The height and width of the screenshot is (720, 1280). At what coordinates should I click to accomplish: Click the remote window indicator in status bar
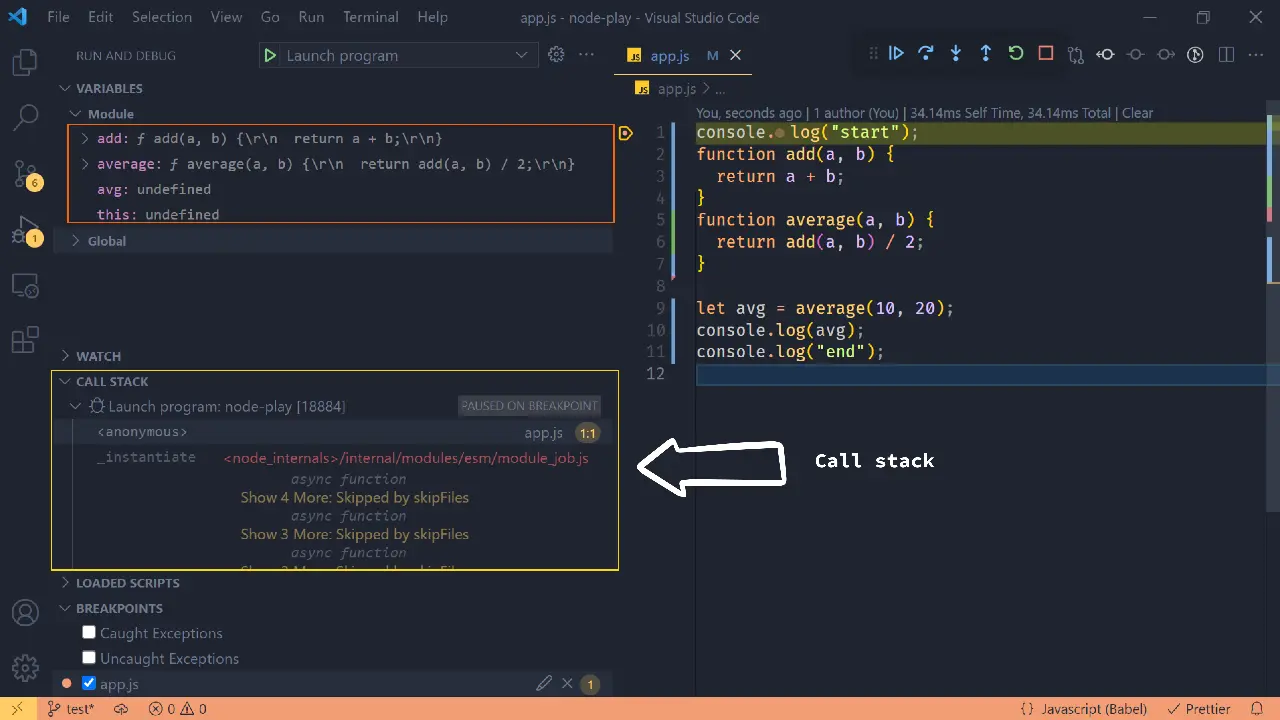[x=17, y=709]
